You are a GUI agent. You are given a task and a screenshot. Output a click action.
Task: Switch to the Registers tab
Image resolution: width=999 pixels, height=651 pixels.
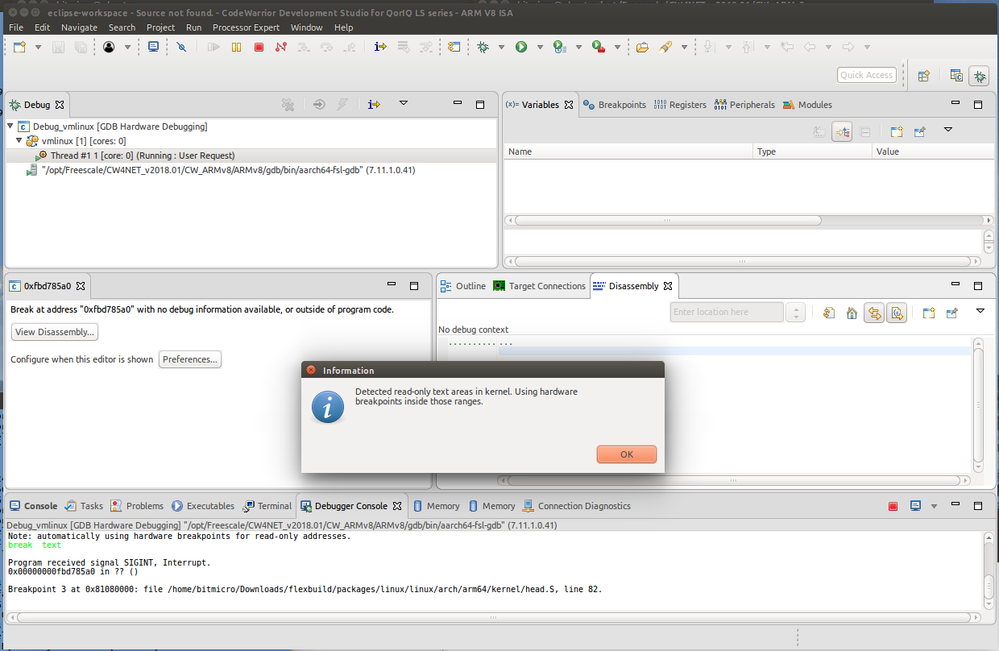pyautogui.click(x=680, y=105)
